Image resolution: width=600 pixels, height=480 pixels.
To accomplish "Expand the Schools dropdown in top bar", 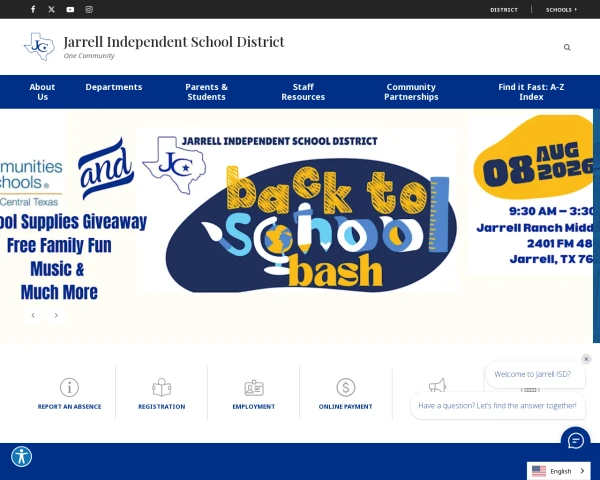I will tap(561, 10).
